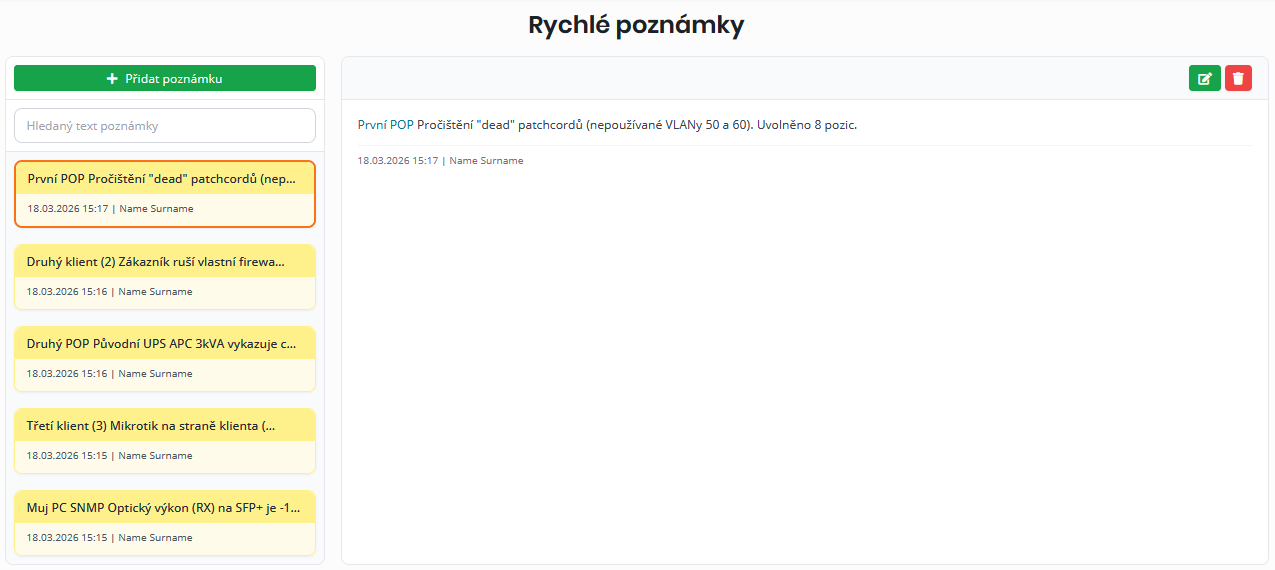Click the date line of the "Druhý POP" card
This screenshot has height=570, width=1275.
point(110,374)
